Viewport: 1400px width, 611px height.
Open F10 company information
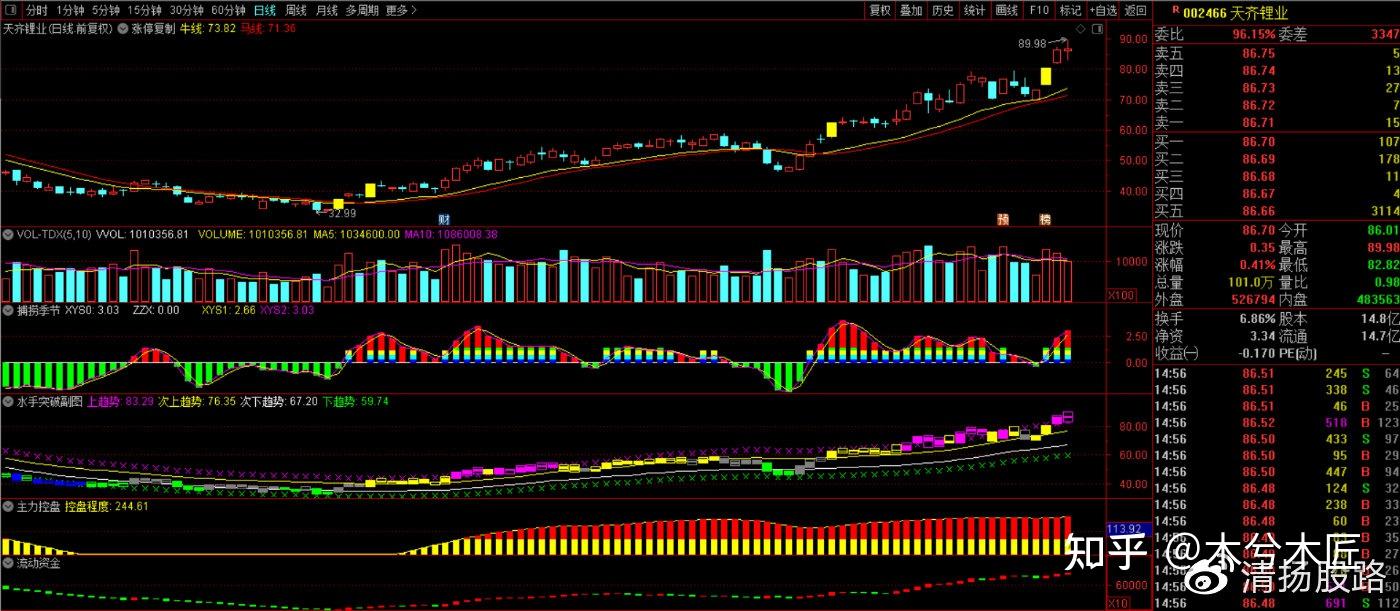(x=1039, y=10)
